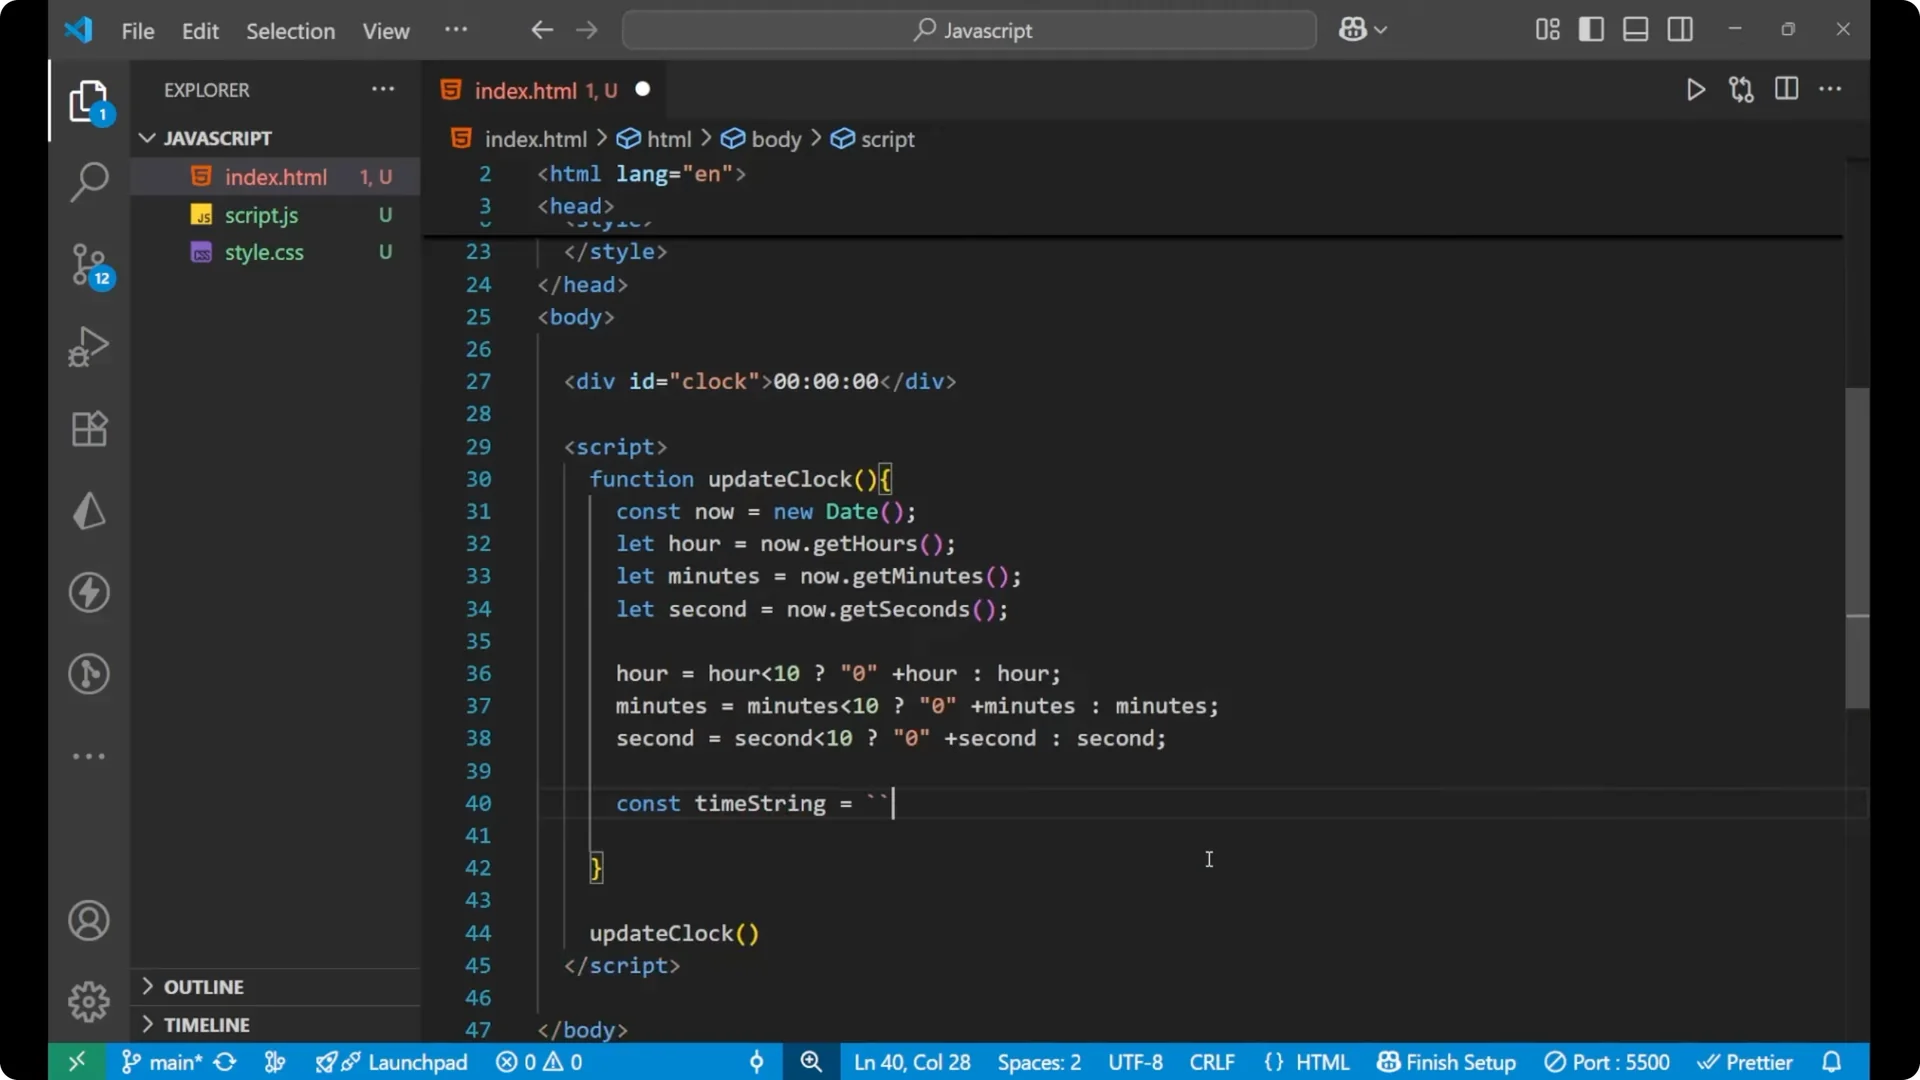The image size is (1920, 1080).
Task: Open the Selection menu
Action: (290, 31)
